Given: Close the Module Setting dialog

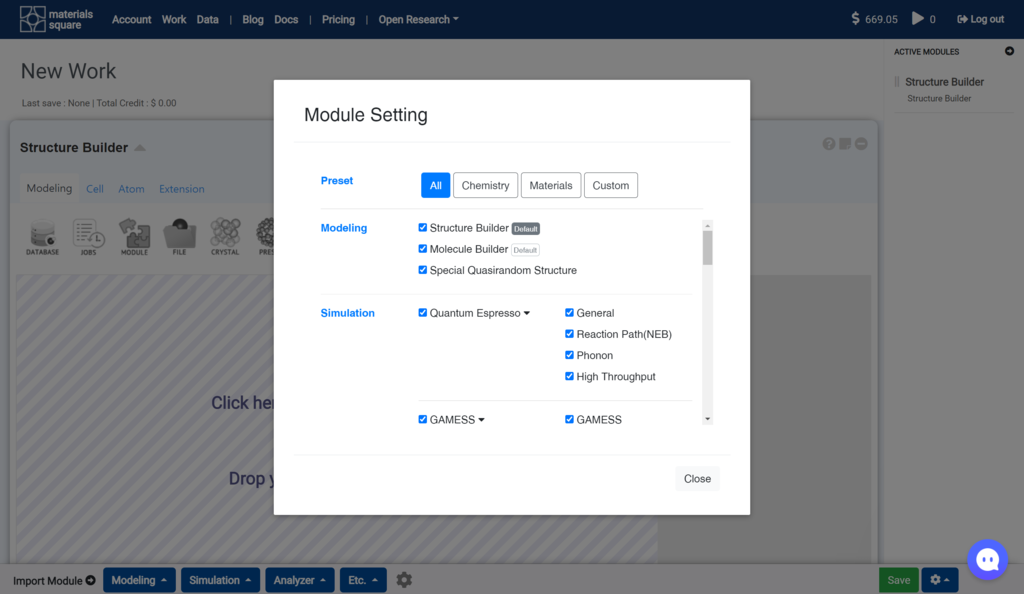Looking at the screenshot, I should coord(697,479).
